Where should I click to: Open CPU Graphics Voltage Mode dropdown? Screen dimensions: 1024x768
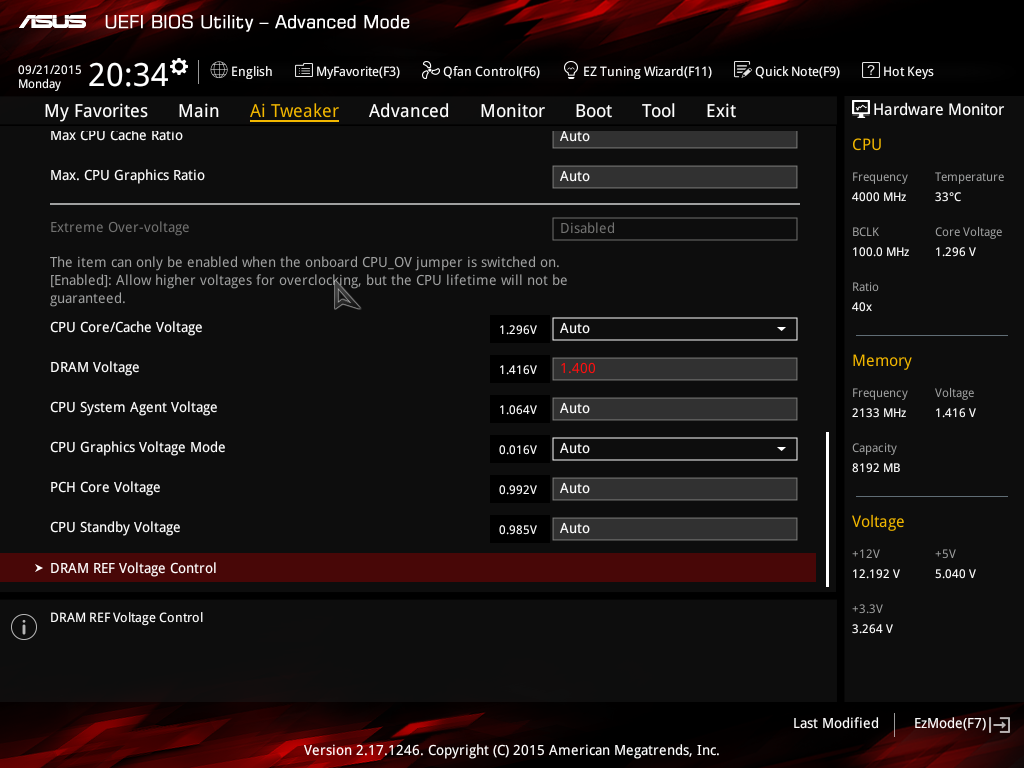click(675, 449)
